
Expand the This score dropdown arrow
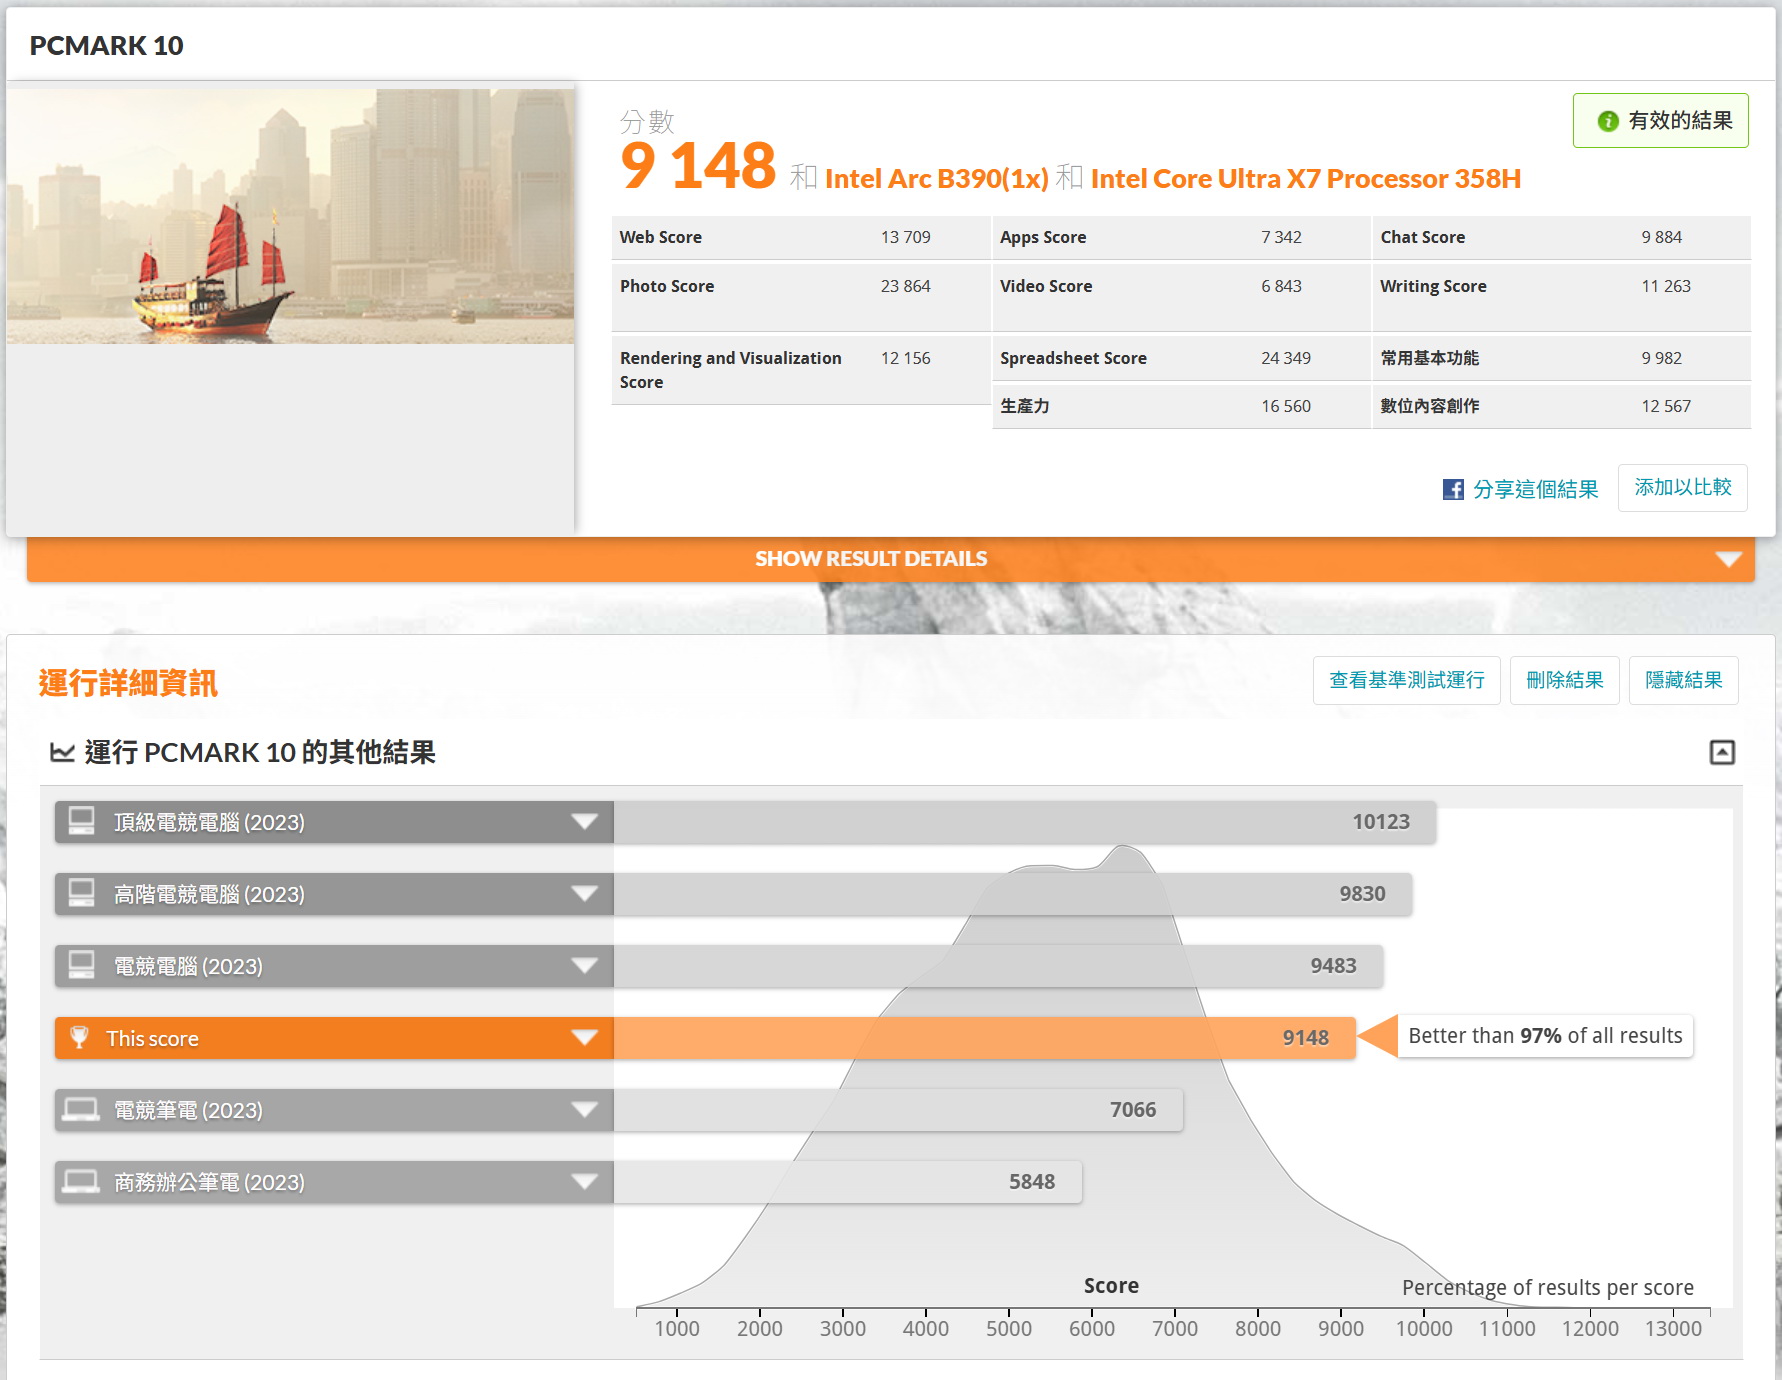click(584, 1038)
